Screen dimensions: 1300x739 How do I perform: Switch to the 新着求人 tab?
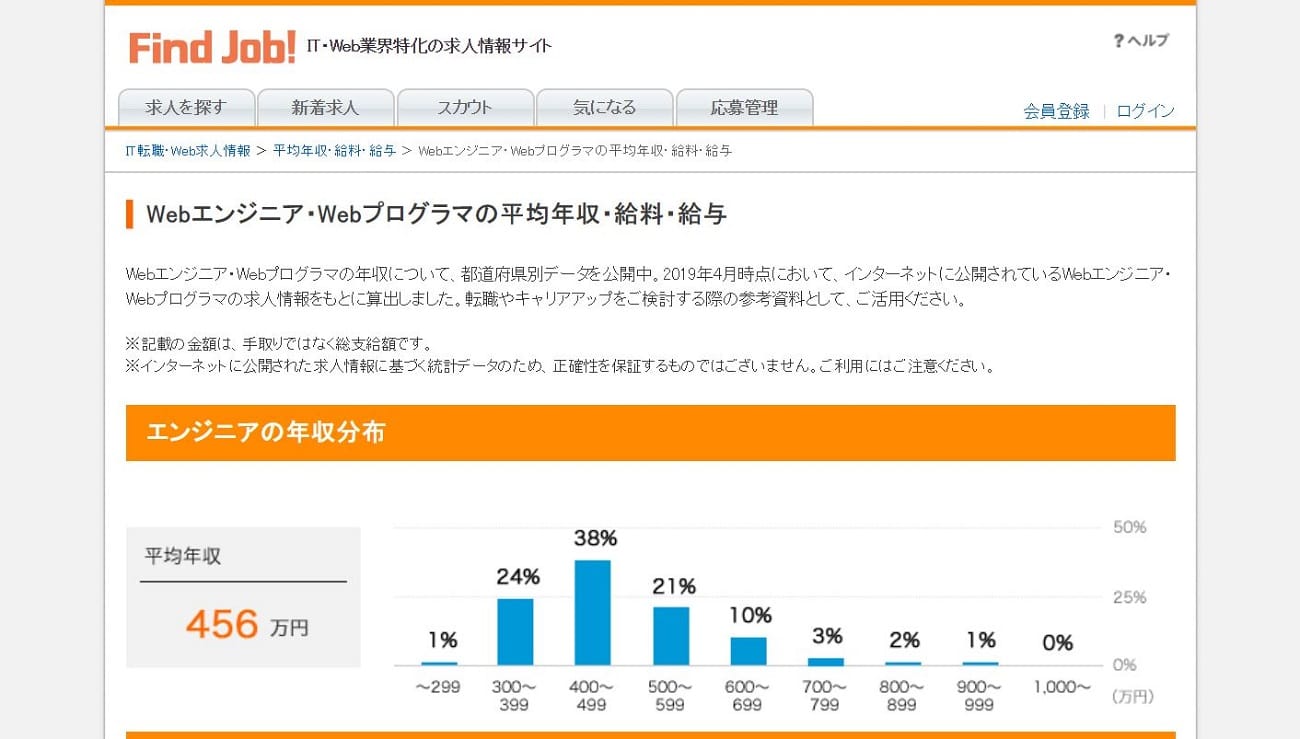(325, 108)
